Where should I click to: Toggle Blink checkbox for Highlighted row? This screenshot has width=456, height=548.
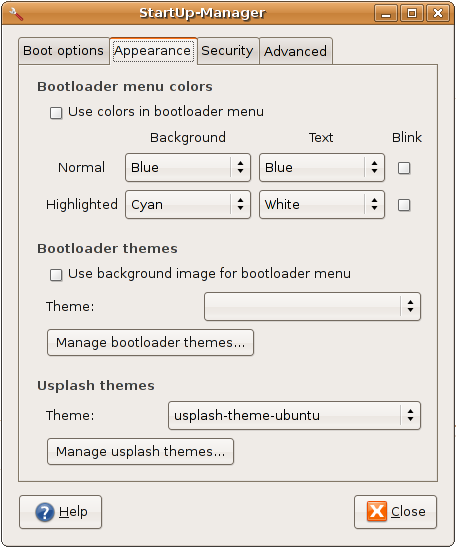click(404, 205)
